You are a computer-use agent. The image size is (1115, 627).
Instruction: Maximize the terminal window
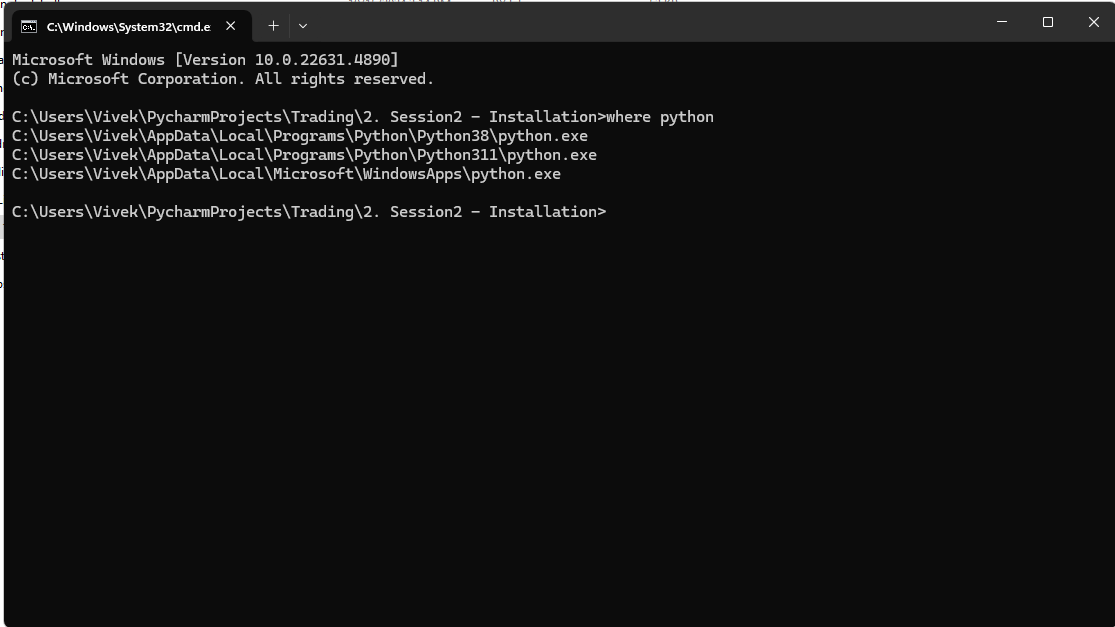pos(1047,22)
